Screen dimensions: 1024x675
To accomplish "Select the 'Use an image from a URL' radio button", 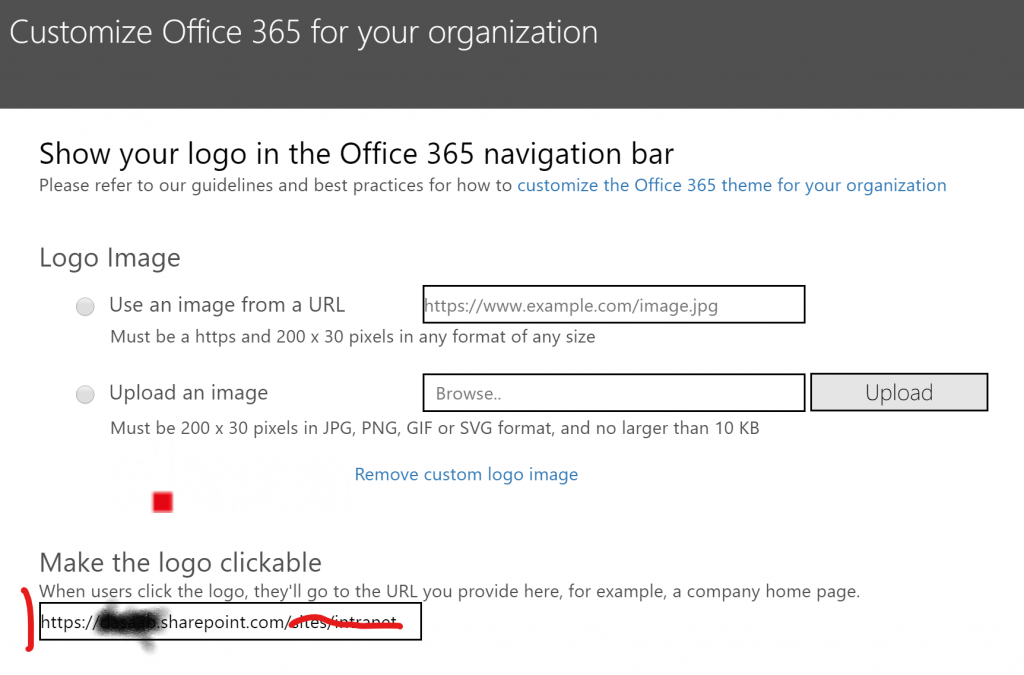I will point(85,306).
